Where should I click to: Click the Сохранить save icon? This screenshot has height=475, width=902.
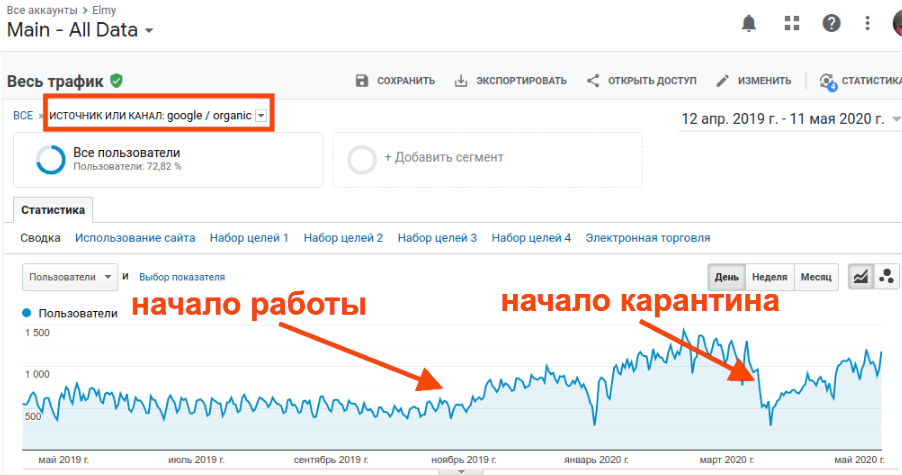point(362,81)
